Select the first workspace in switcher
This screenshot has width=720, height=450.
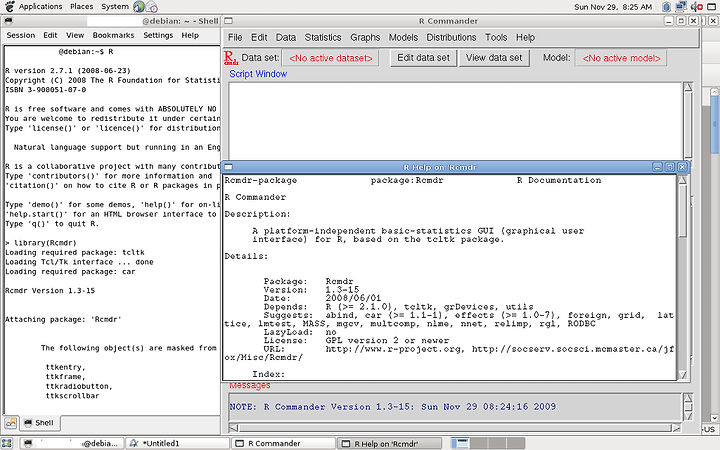(460, 443)
